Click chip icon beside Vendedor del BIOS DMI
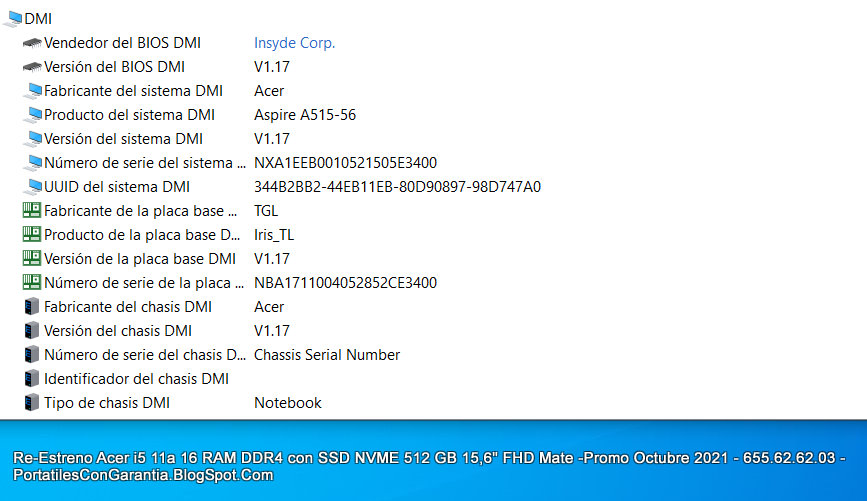 tap(32, 43)
